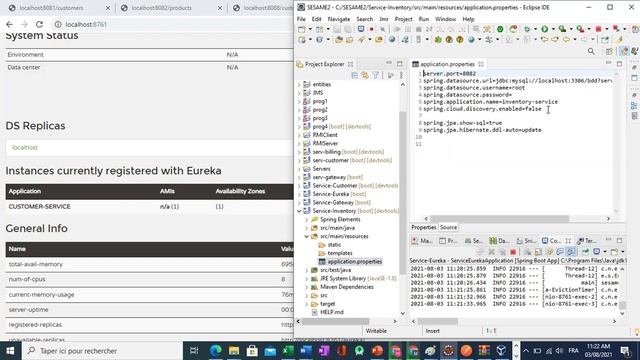Viewport: 640px width, 360px height.
Task: Click volume icon in system tray
Action: click(559, 351)
